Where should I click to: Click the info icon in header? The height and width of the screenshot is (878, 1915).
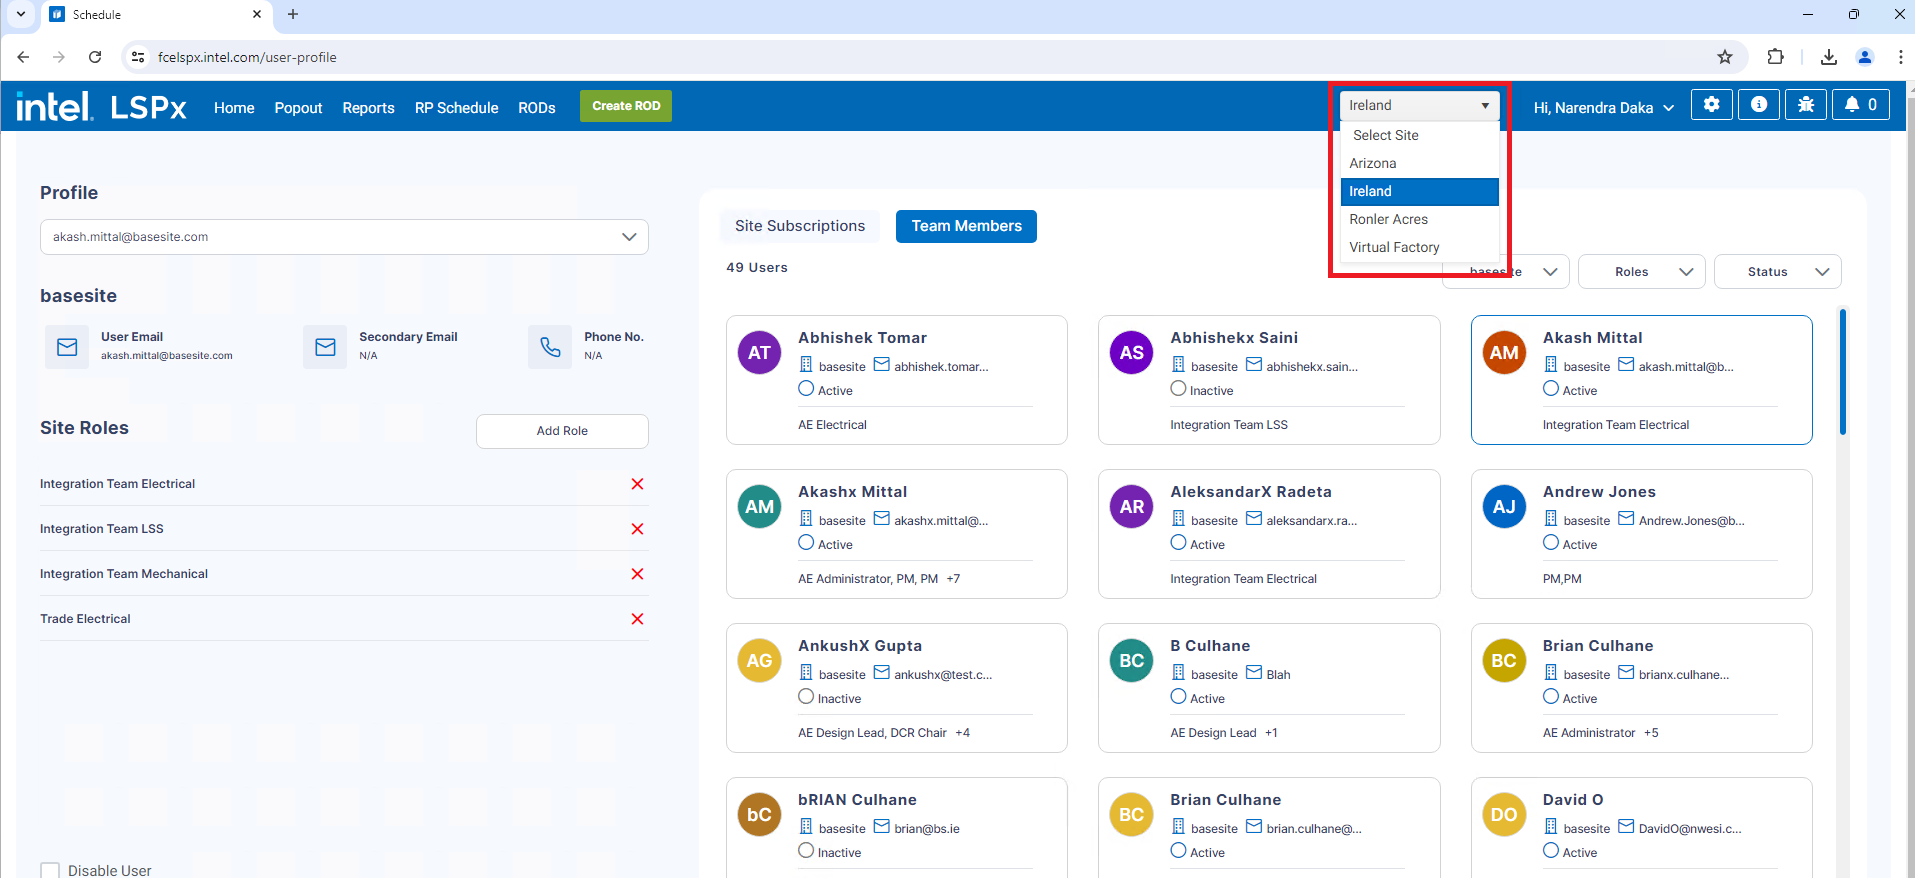point(1758,105)
